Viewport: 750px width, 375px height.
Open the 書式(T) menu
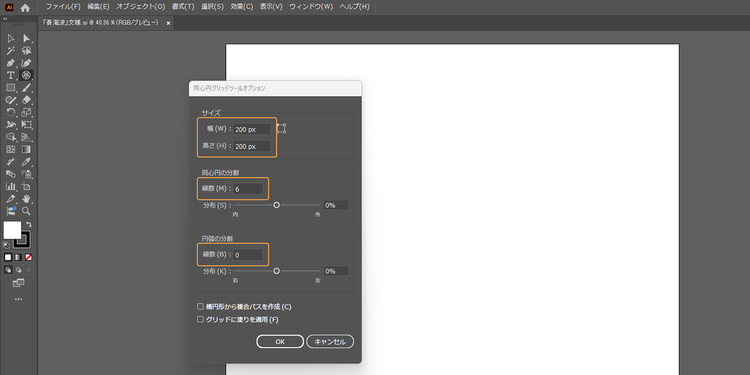pos(183,7)
